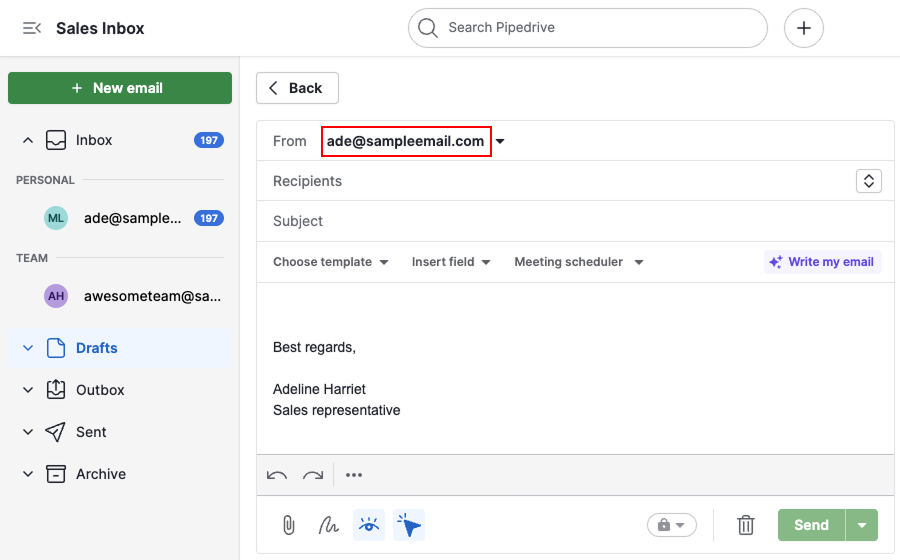Open more formatting options ellipsis
900x560 pixels.
coord(354,475)
